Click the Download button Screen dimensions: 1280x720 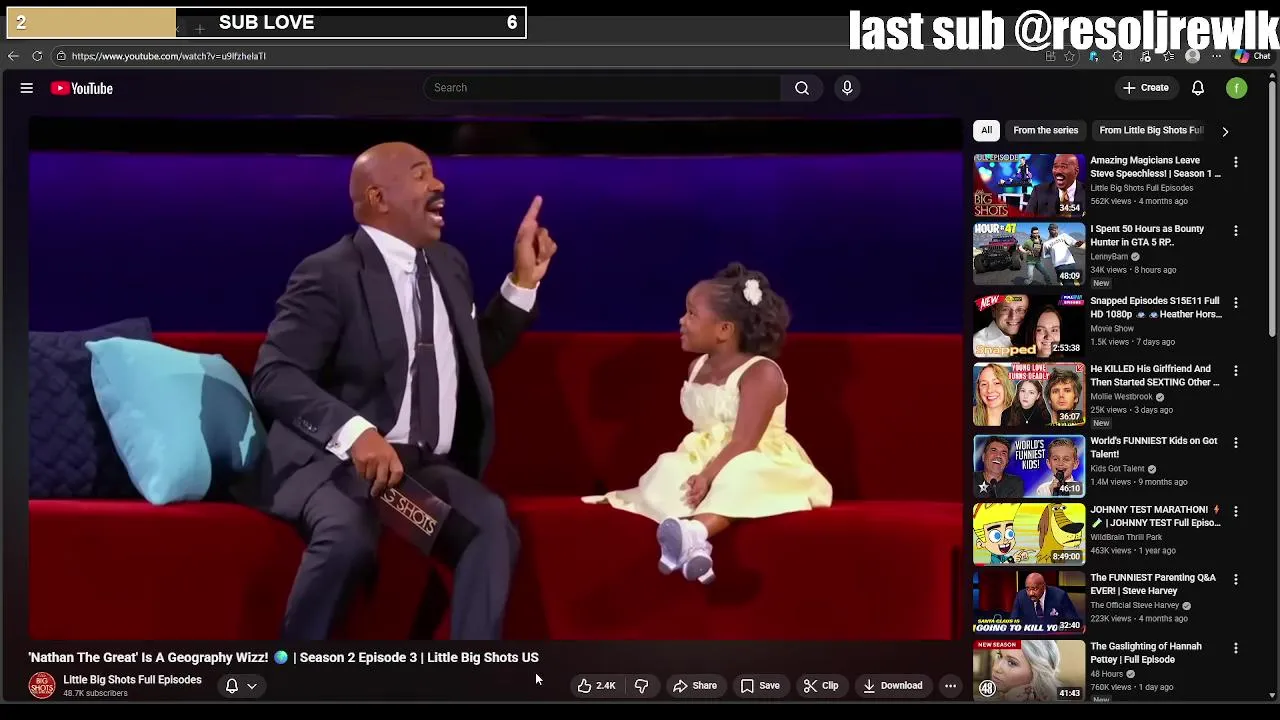coord(893,686)
